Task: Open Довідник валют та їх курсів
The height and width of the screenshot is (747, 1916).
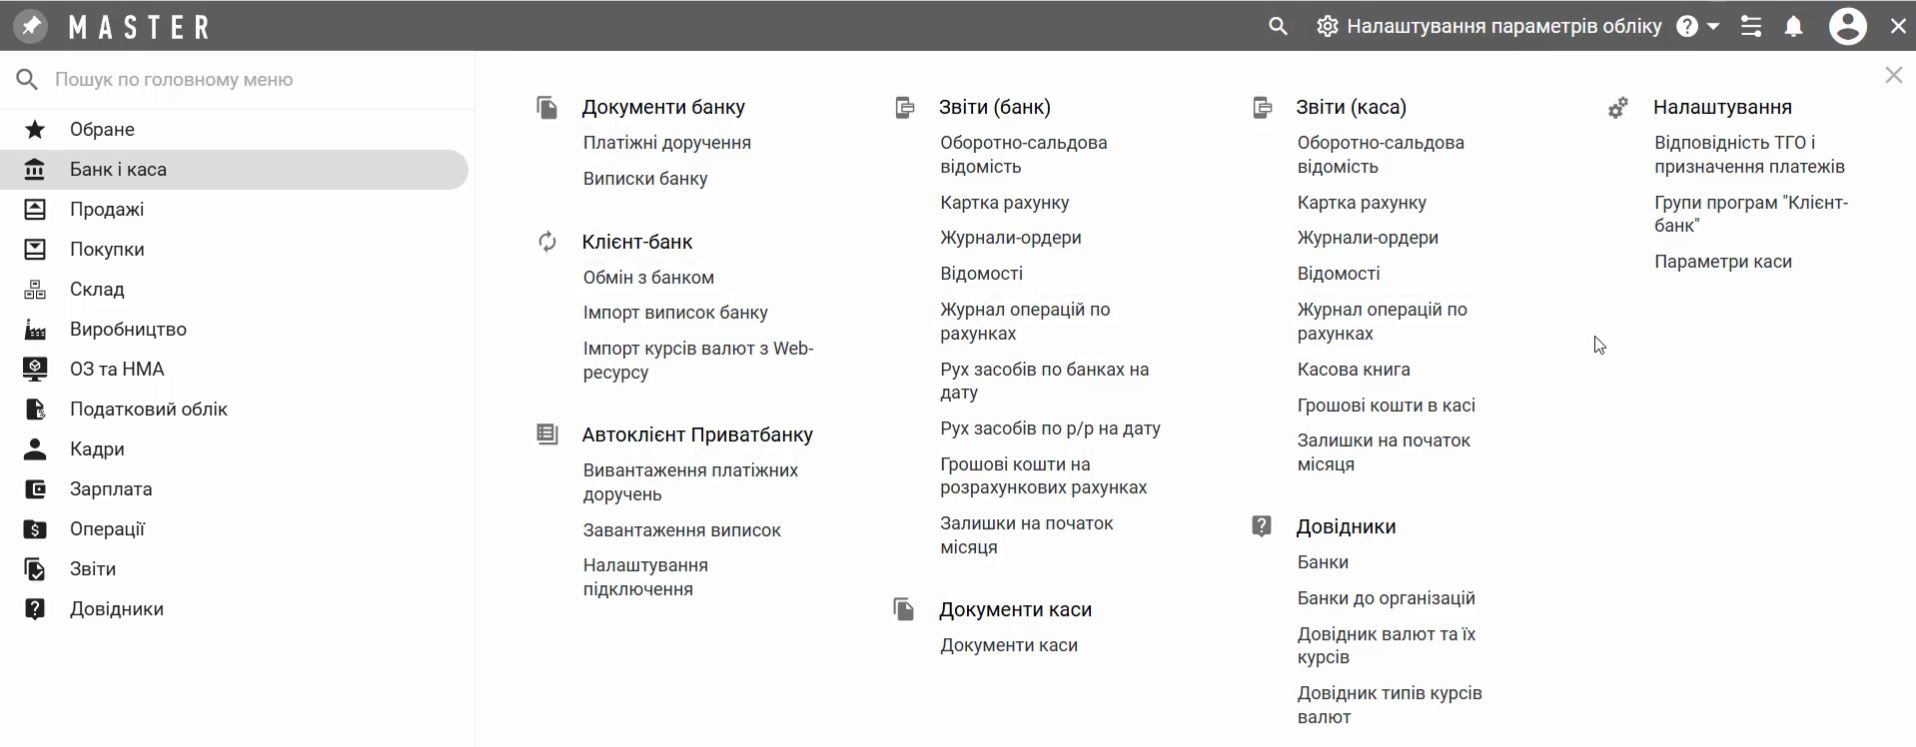Action: [x=1386, y=645]
